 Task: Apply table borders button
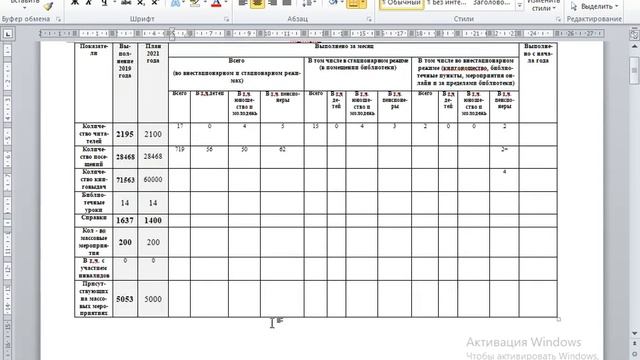click(353, 3)
